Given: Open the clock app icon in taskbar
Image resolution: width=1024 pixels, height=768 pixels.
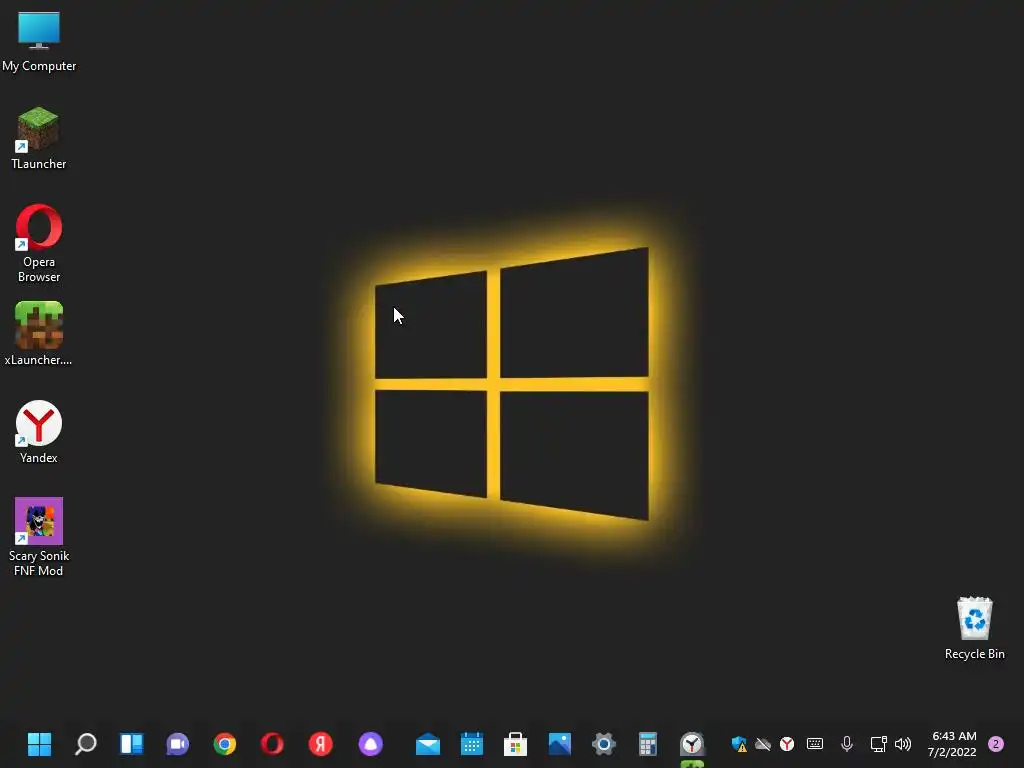Looking at the screenshot, I should pyautogui.click(x=692, y=744).
